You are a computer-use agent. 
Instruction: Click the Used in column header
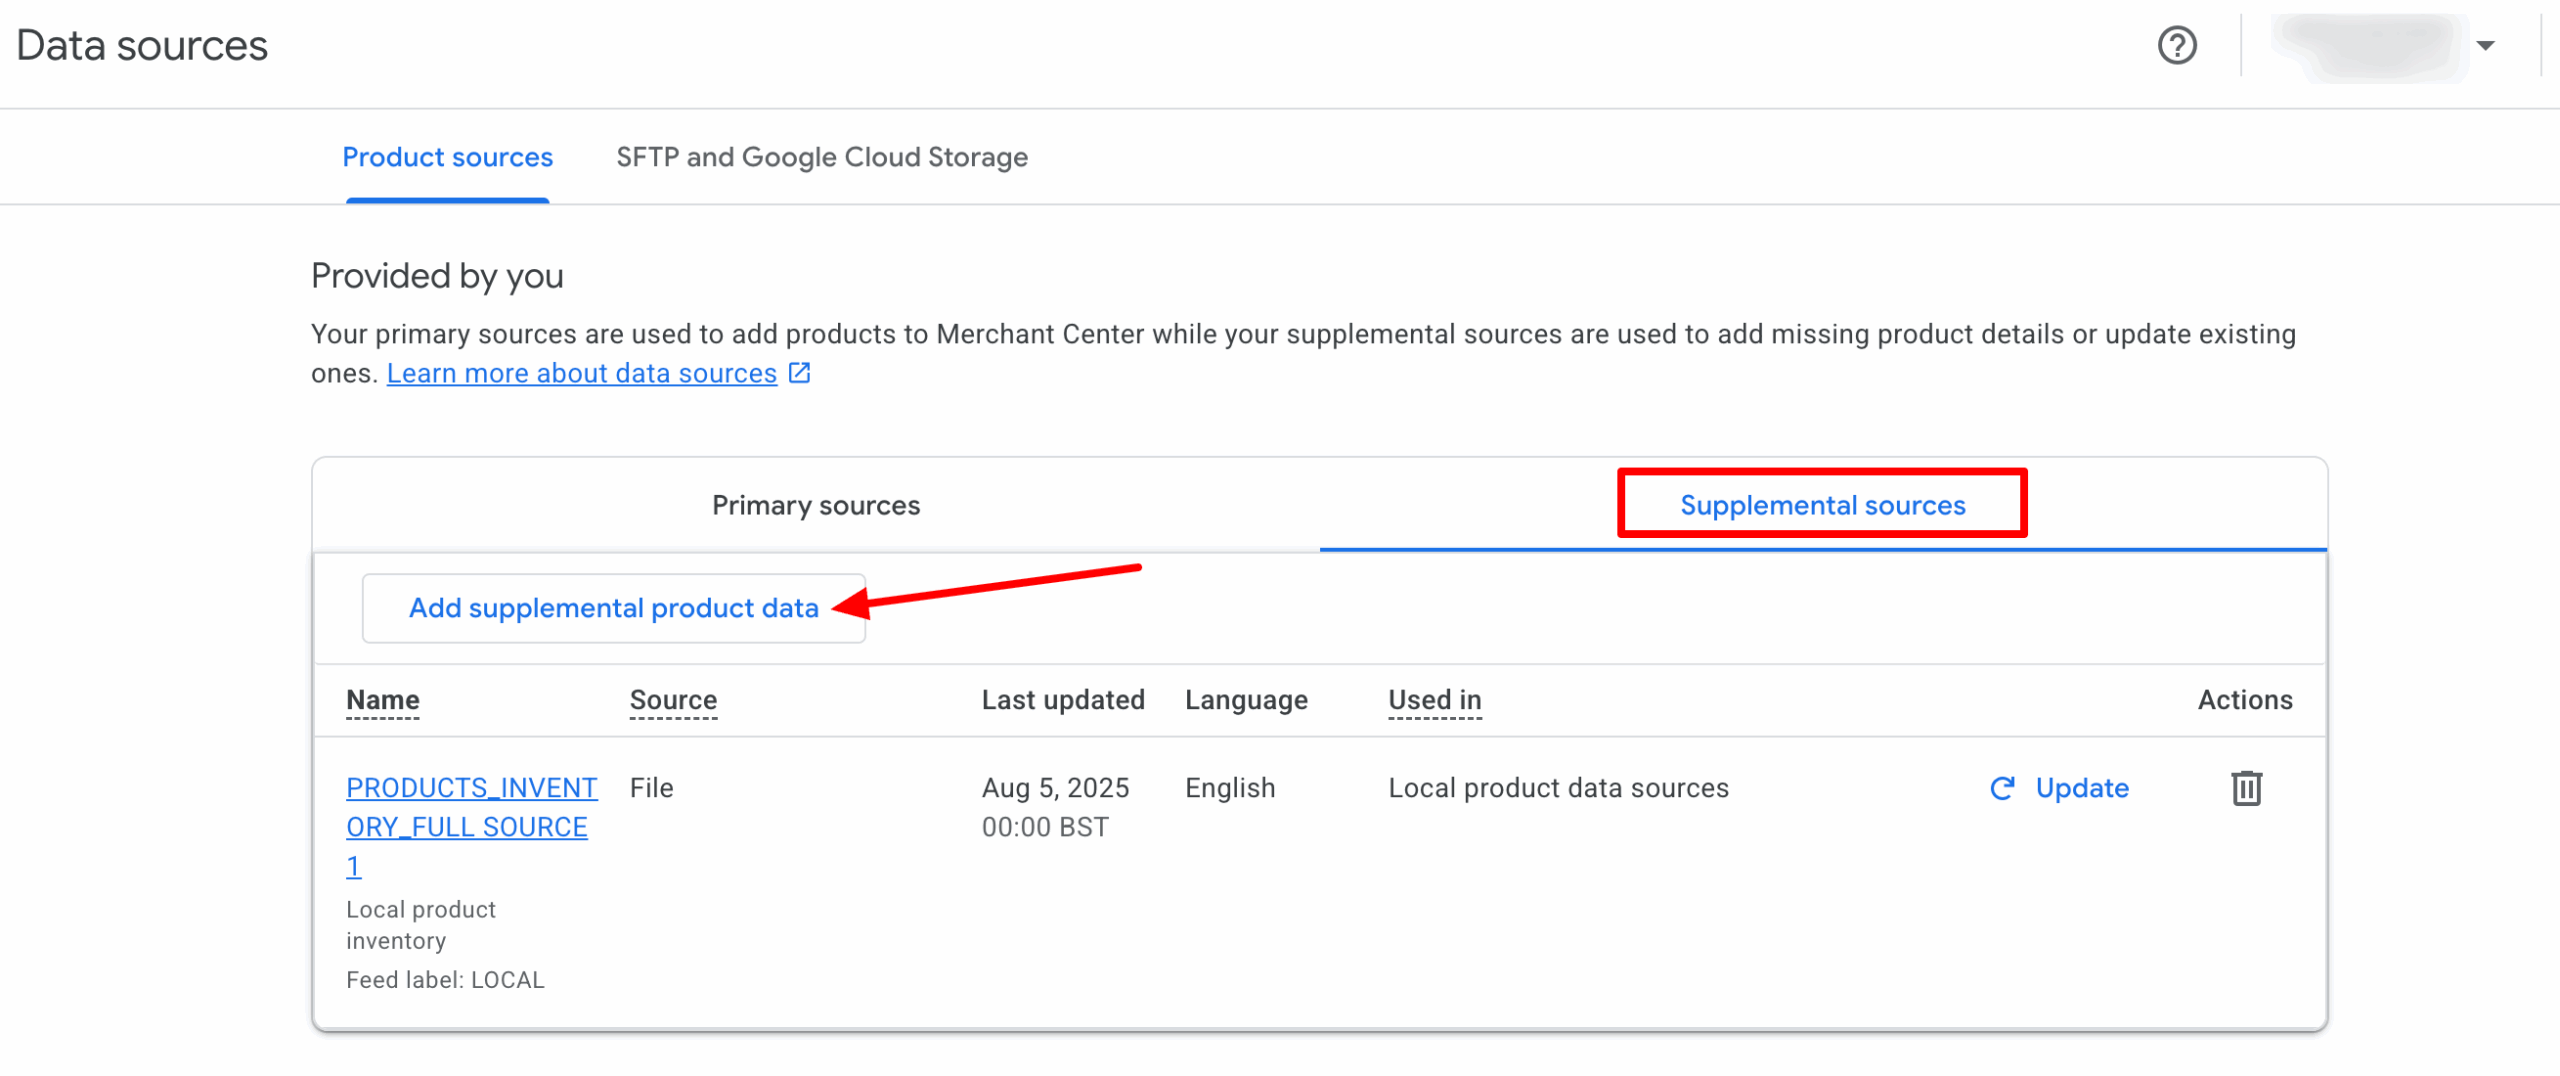(x=1434, y=700)
